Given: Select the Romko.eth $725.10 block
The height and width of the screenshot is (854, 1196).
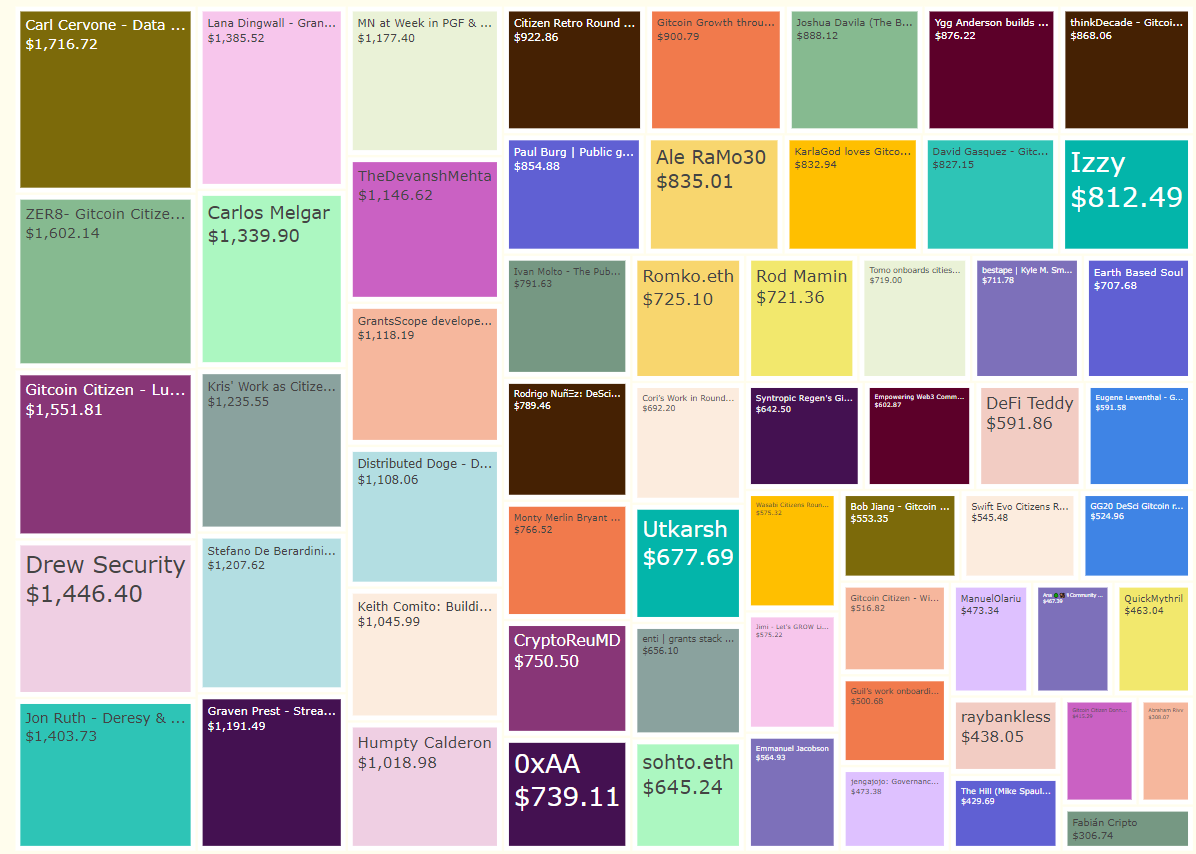Looking at the screenshot, I should click(x=688, y=318).
